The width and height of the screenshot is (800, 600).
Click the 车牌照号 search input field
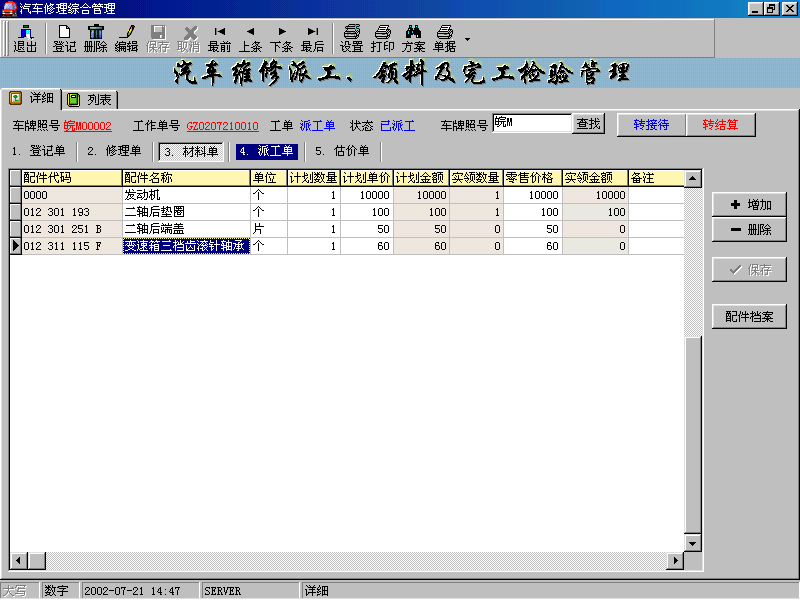coord(532,123)
